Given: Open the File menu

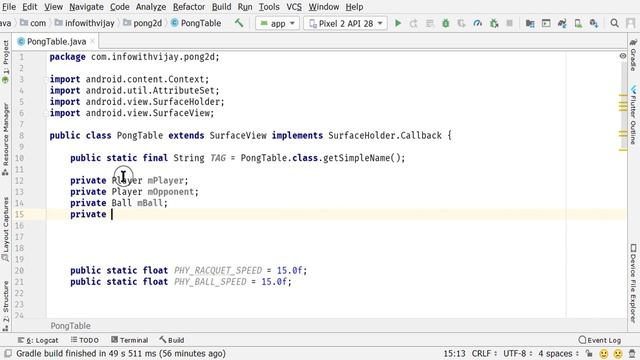Looking at the screenshot, I should pyautogui.click(x=8, y=7).
